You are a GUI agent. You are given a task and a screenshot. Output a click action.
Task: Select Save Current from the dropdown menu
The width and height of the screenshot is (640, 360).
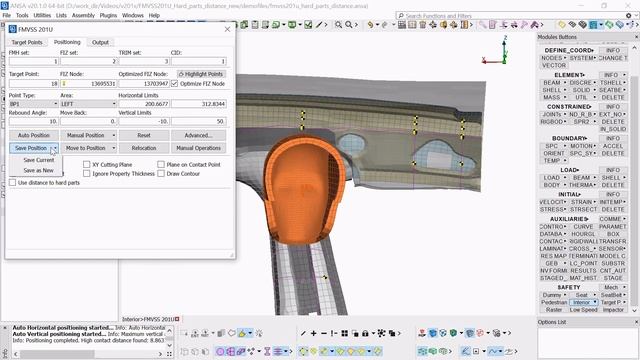[38, 160]
